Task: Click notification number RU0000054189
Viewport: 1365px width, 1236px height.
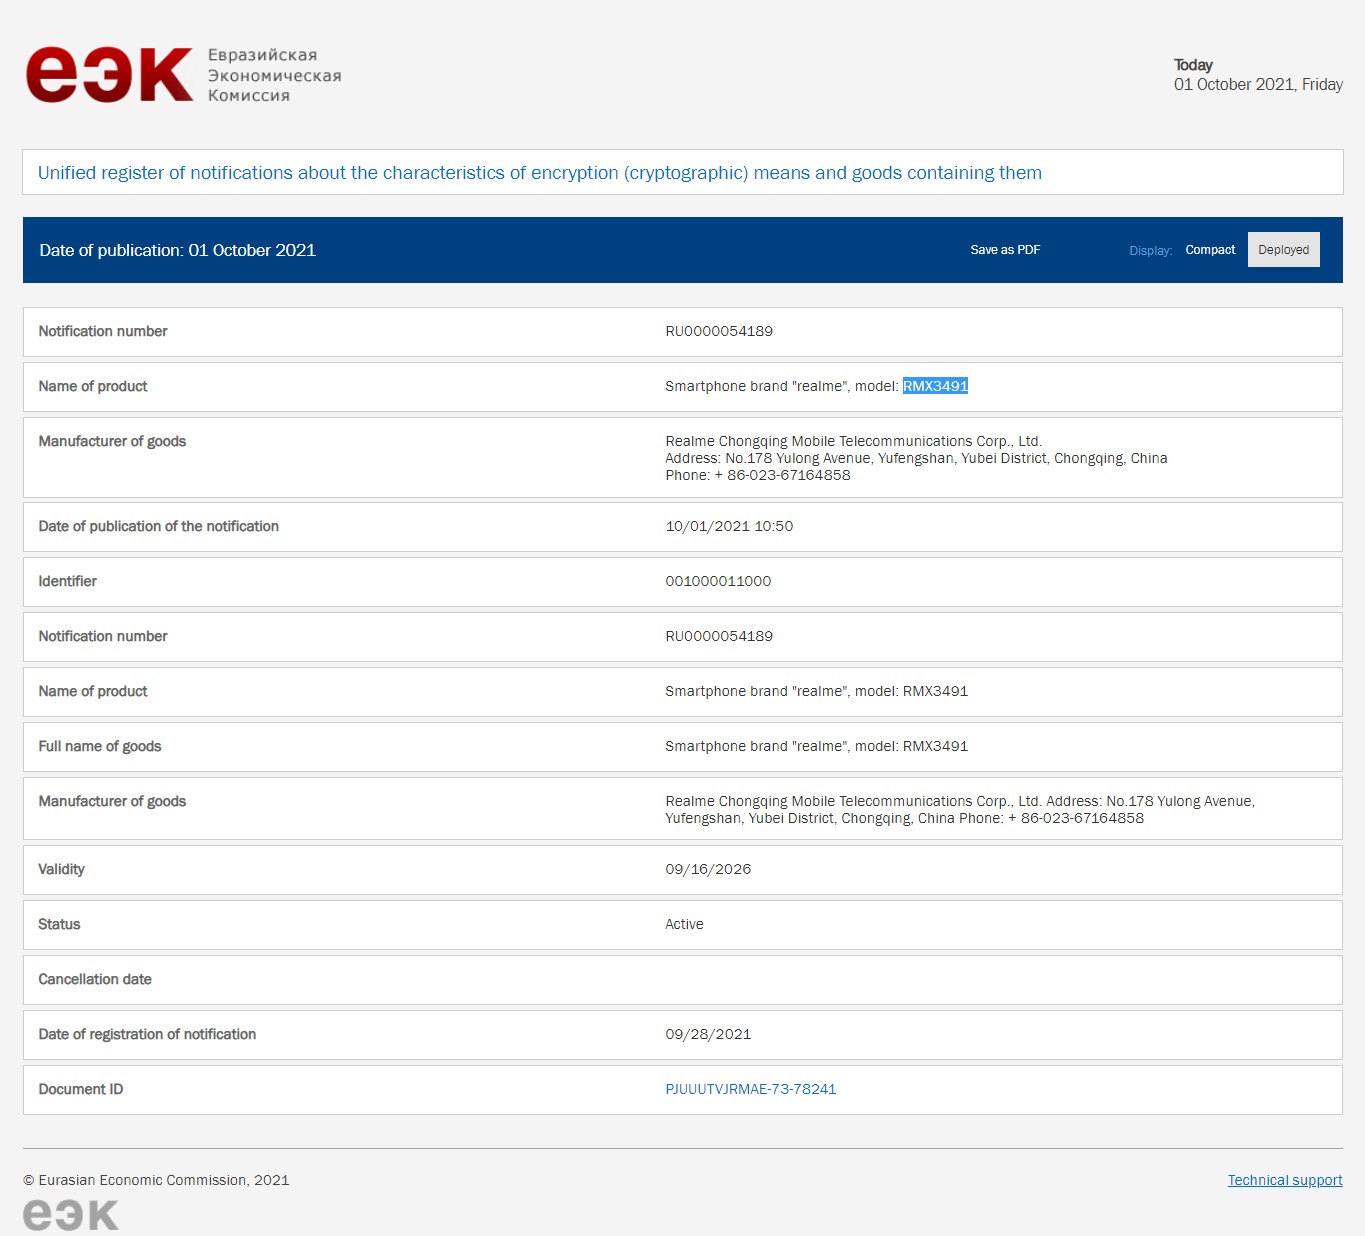Action: point(719,331)
